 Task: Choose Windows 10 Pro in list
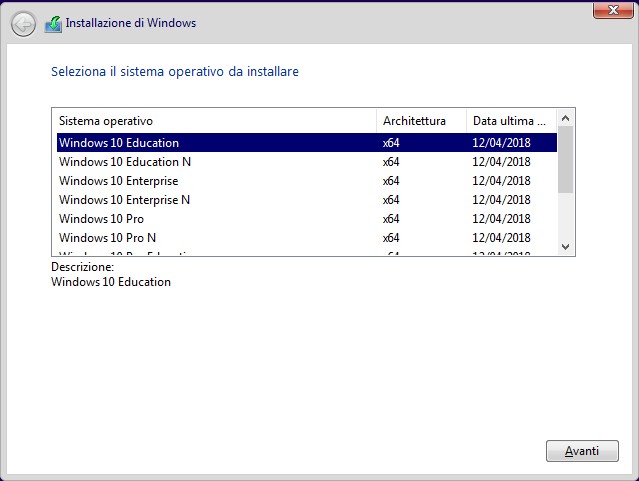306,219
